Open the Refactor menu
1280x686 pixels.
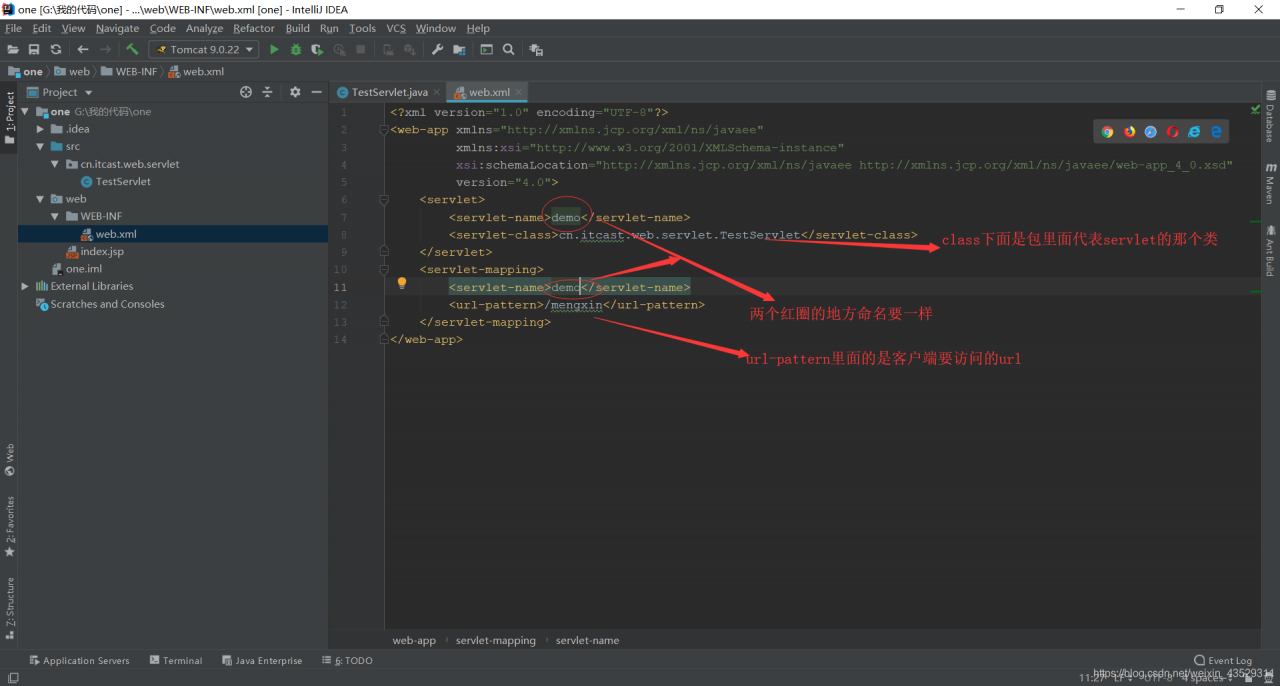(254, 28)
